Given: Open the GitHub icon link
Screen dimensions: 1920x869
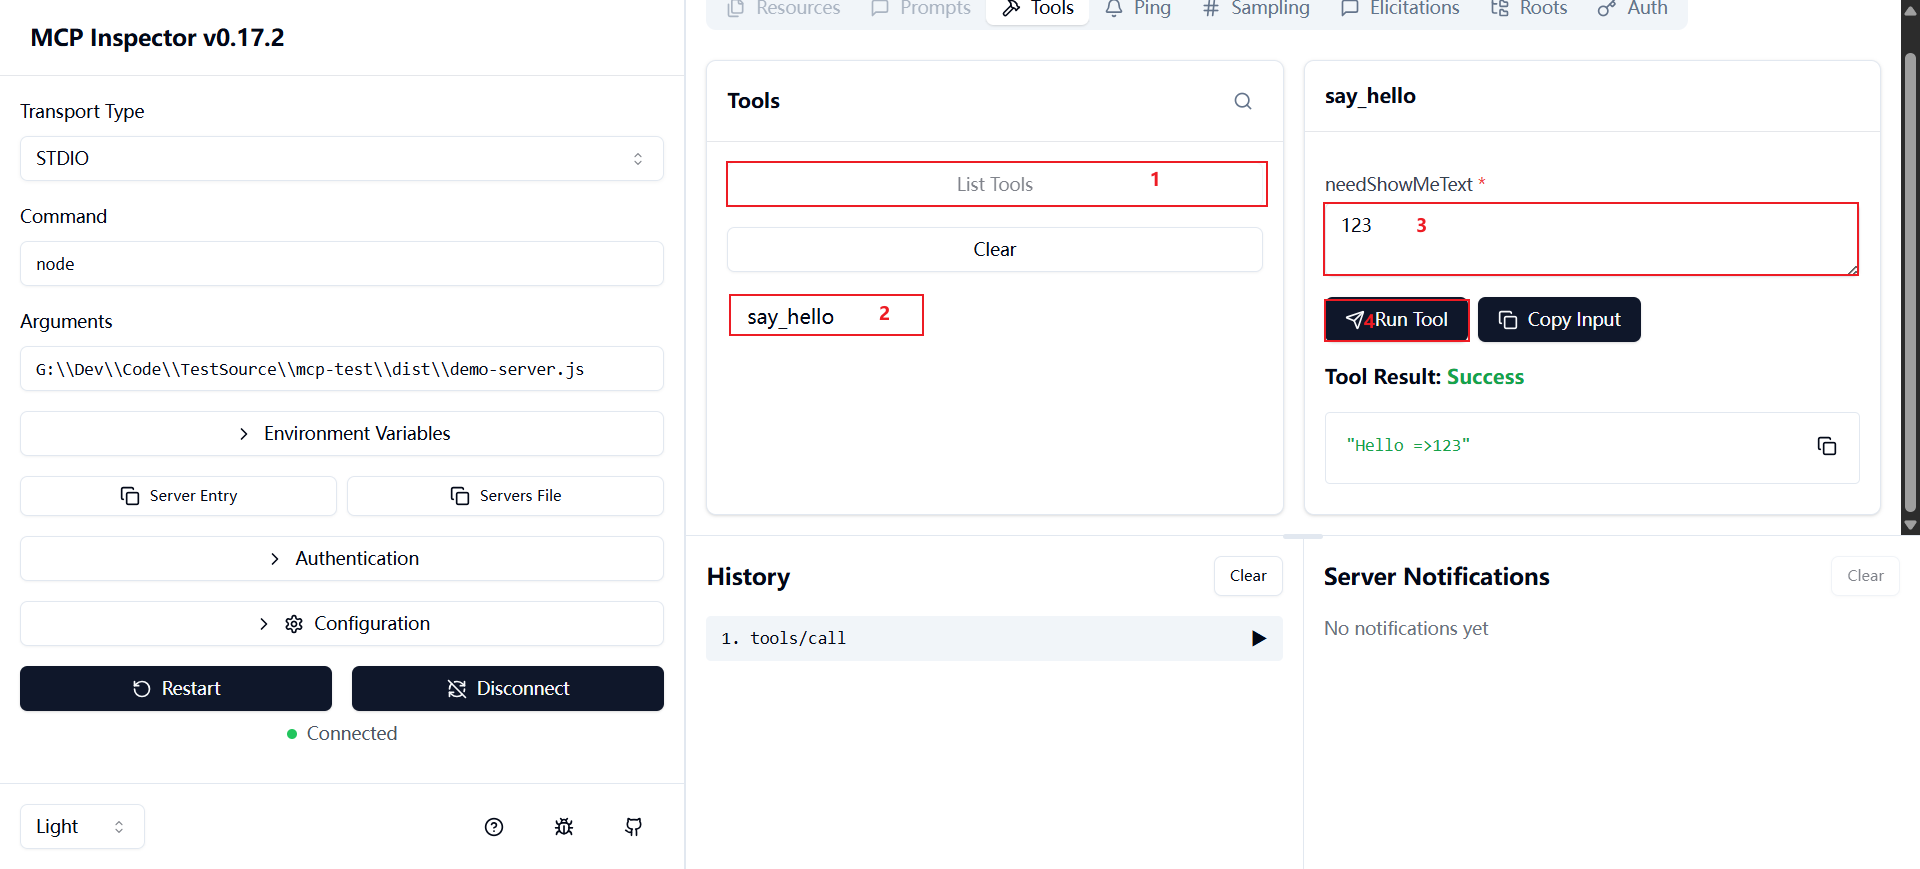Looking at the screenshot, I should pyautogui.click(x=634, y=827).
